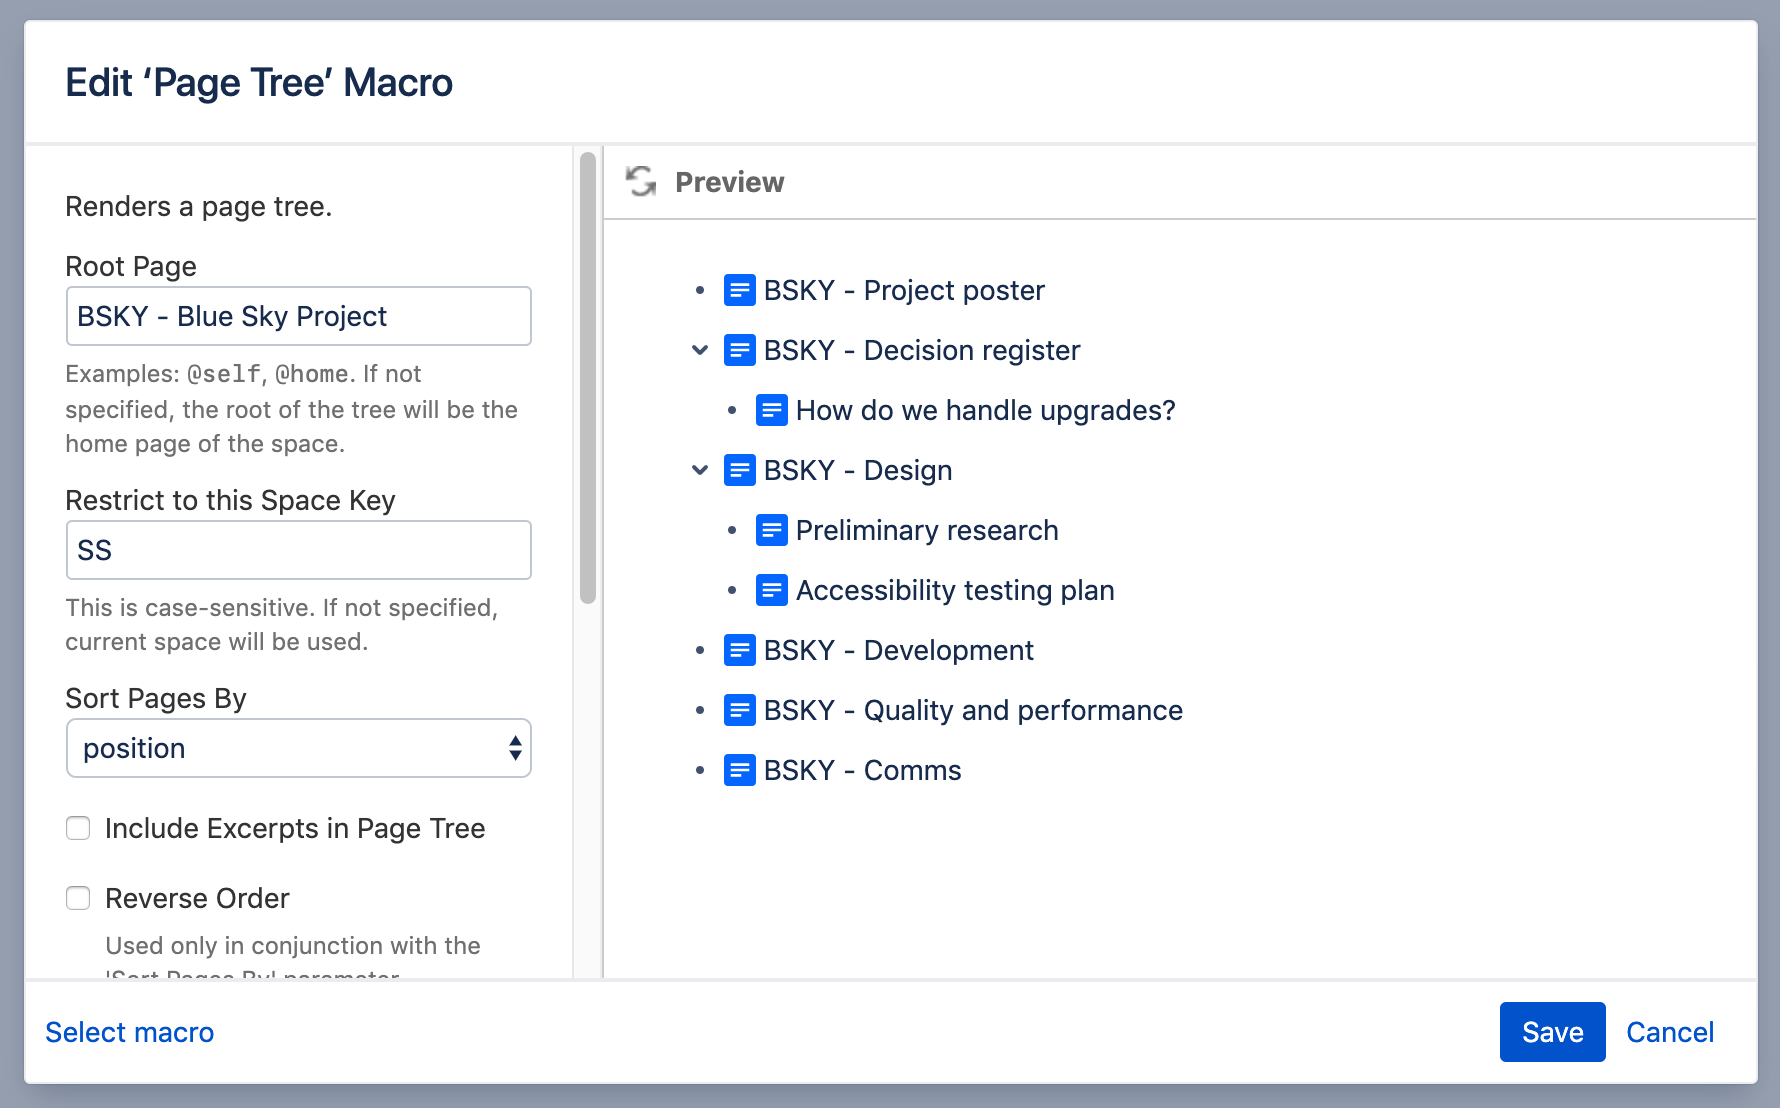Cancel editing the macro
The height and width of the screenshot is (1108, 1780).
[1670, 1032]
